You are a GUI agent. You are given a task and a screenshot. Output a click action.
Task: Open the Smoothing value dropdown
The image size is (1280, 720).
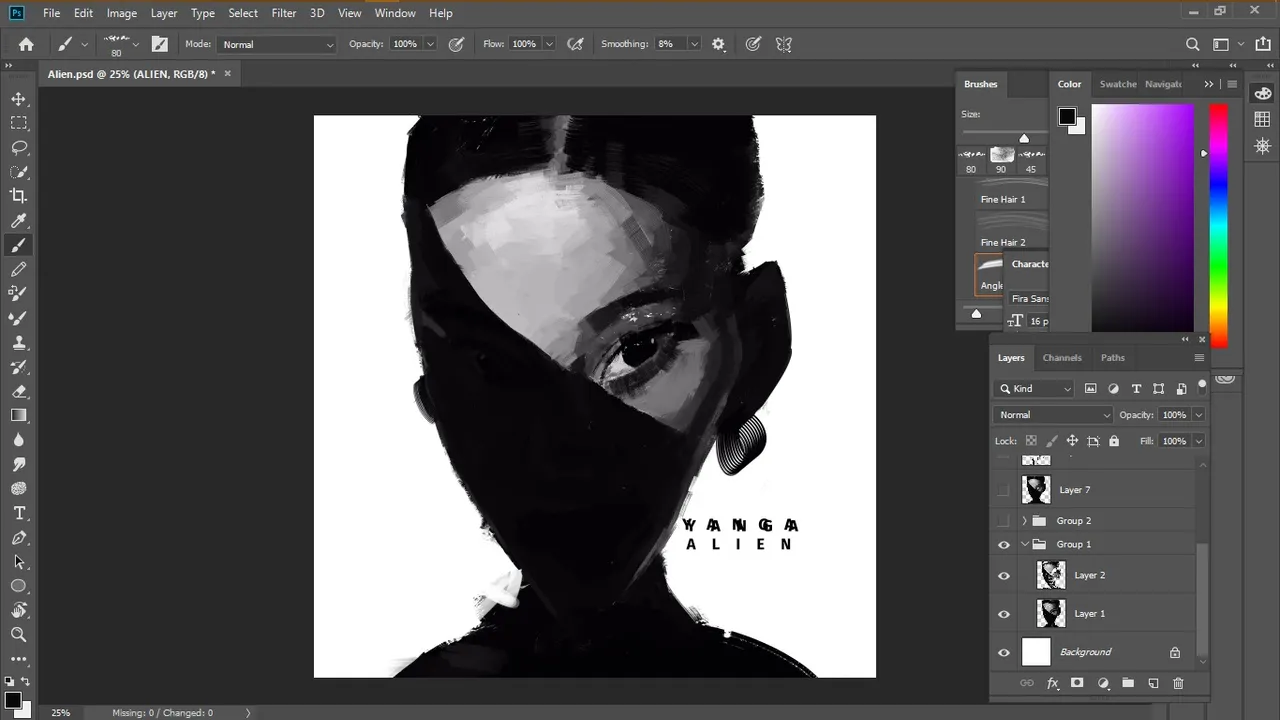pyautogui.click(x=692, y=44)
